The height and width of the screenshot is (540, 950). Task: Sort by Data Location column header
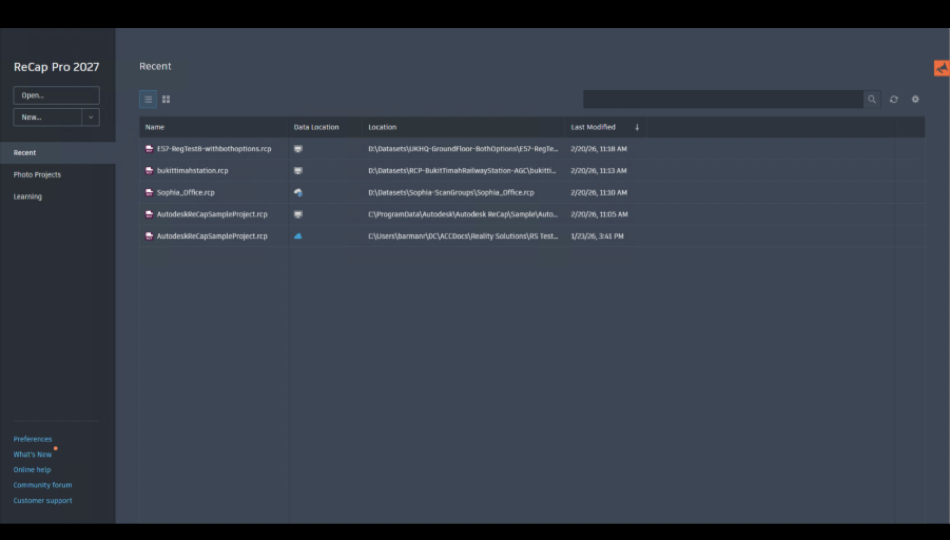(x=316, y=127)
